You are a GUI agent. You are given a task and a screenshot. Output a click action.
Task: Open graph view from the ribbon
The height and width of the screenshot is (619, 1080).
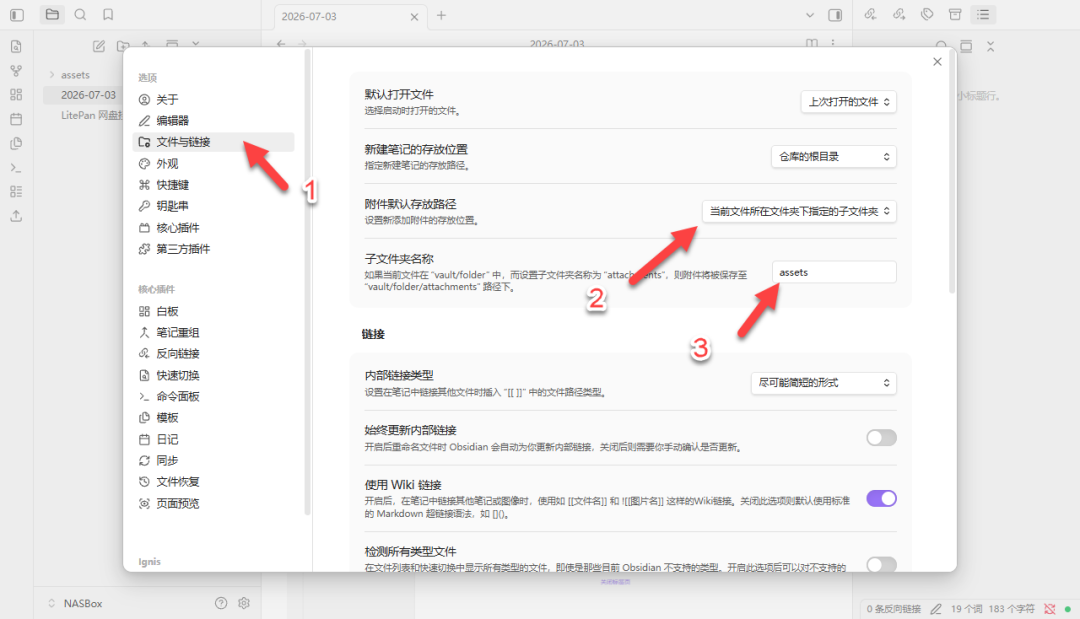pos(17,71)
